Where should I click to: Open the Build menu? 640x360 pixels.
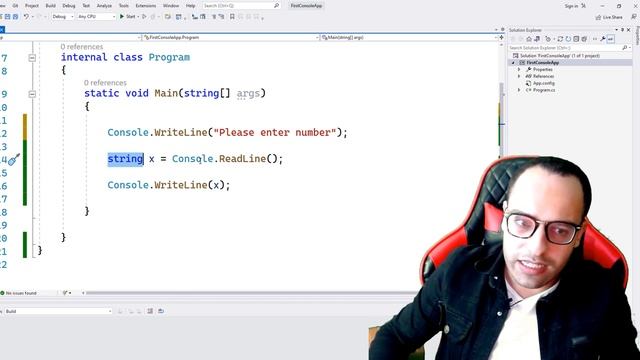(x=51, y=6)
